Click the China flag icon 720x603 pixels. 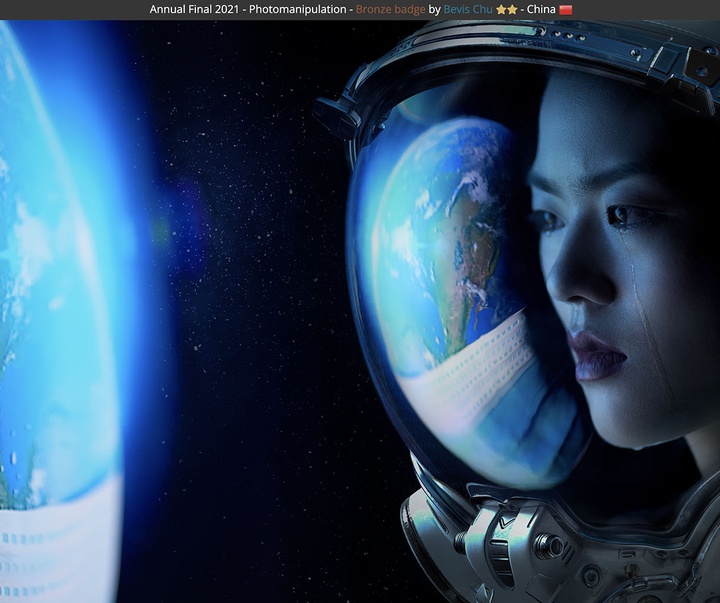566,10
